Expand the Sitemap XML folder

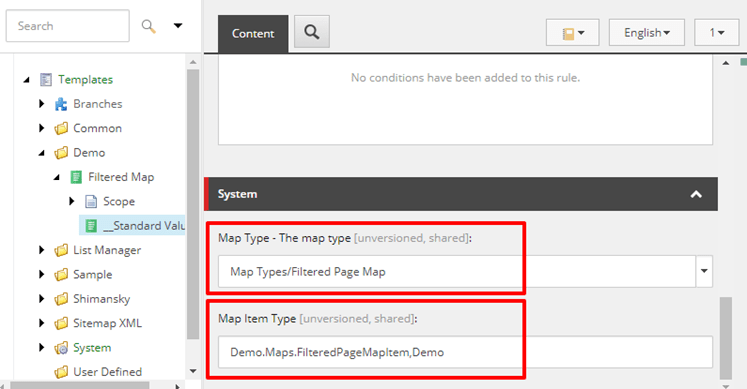[41, 323]
